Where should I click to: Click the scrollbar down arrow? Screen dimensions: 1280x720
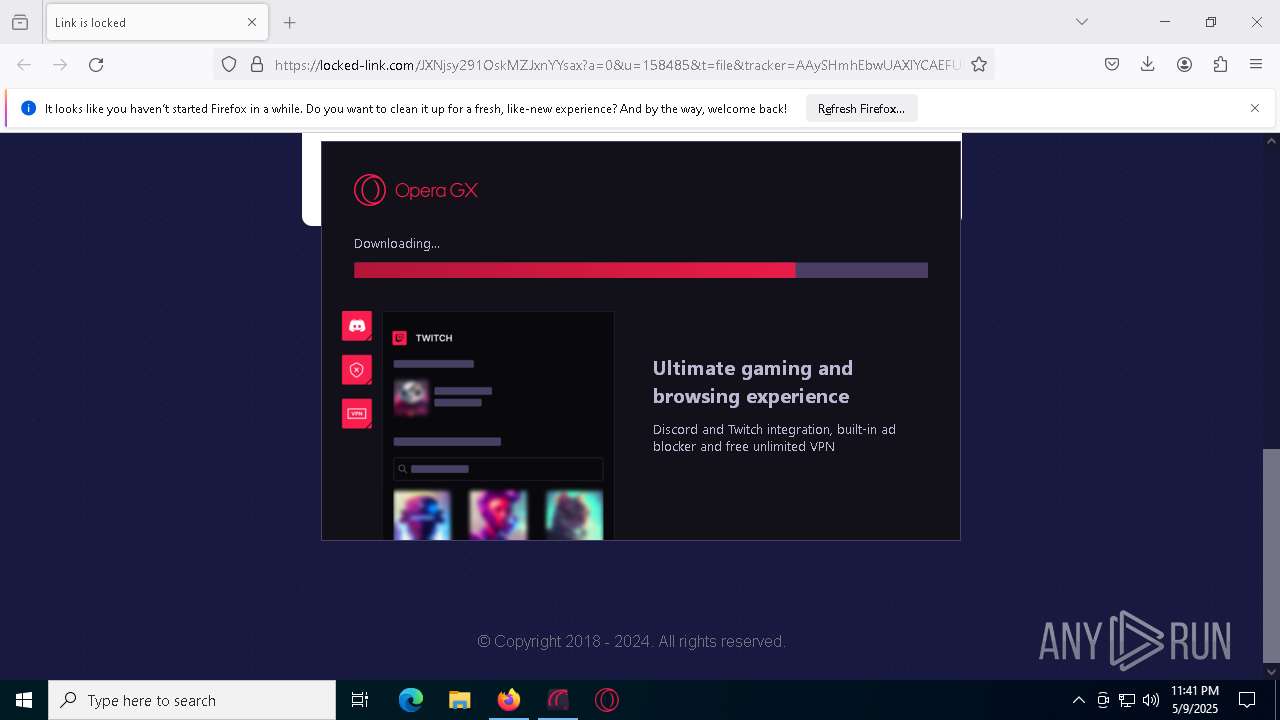[1271, 672]
